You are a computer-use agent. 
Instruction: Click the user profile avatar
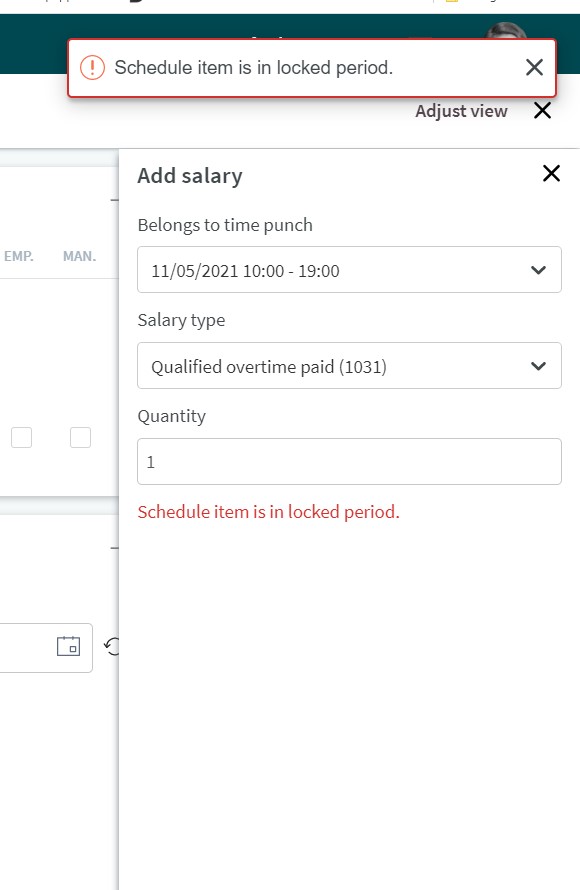pyautogui.click(x=505, y=31)
